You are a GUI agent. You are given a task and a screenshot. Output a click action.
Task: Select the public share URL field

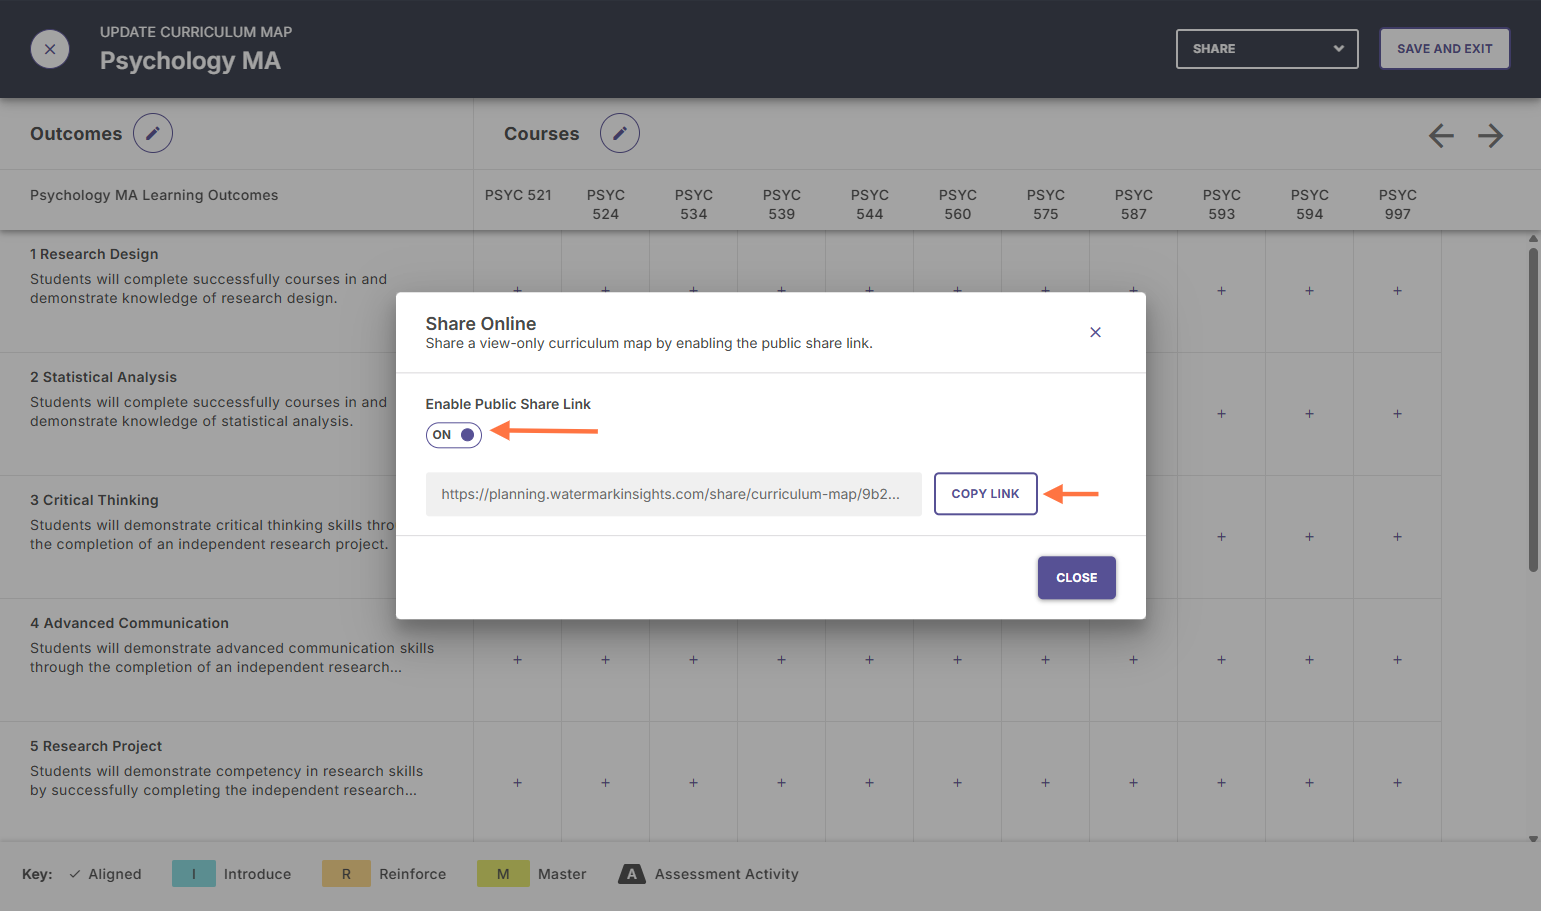pos(673,494)
